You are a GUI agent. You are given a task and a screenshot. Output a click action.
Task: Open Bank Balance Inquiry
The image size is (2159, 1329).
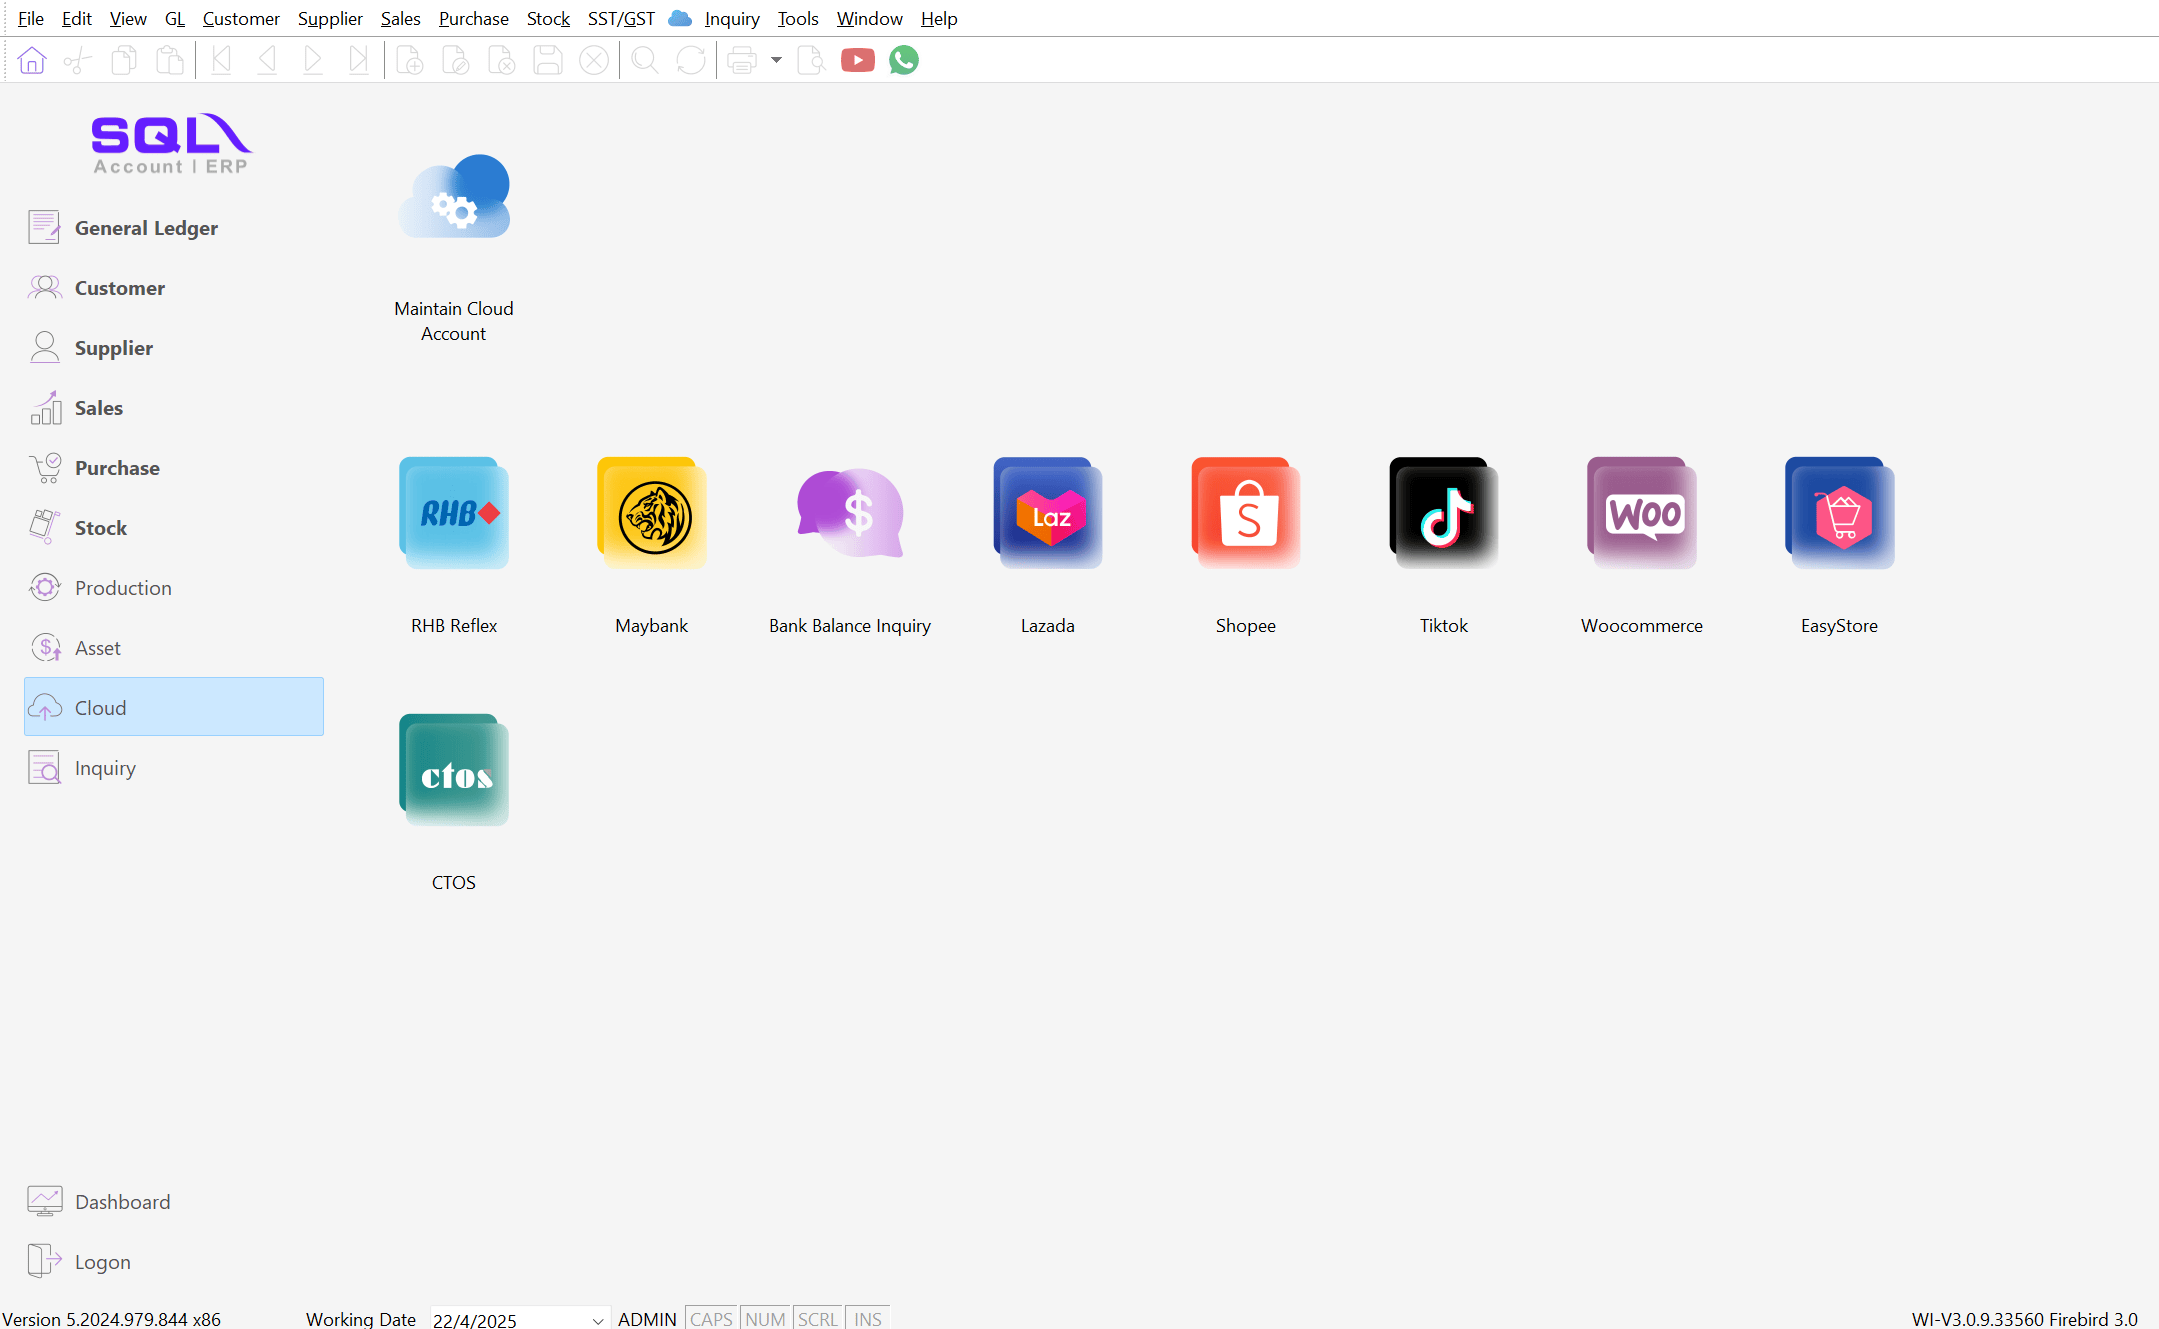click(850, 514)
